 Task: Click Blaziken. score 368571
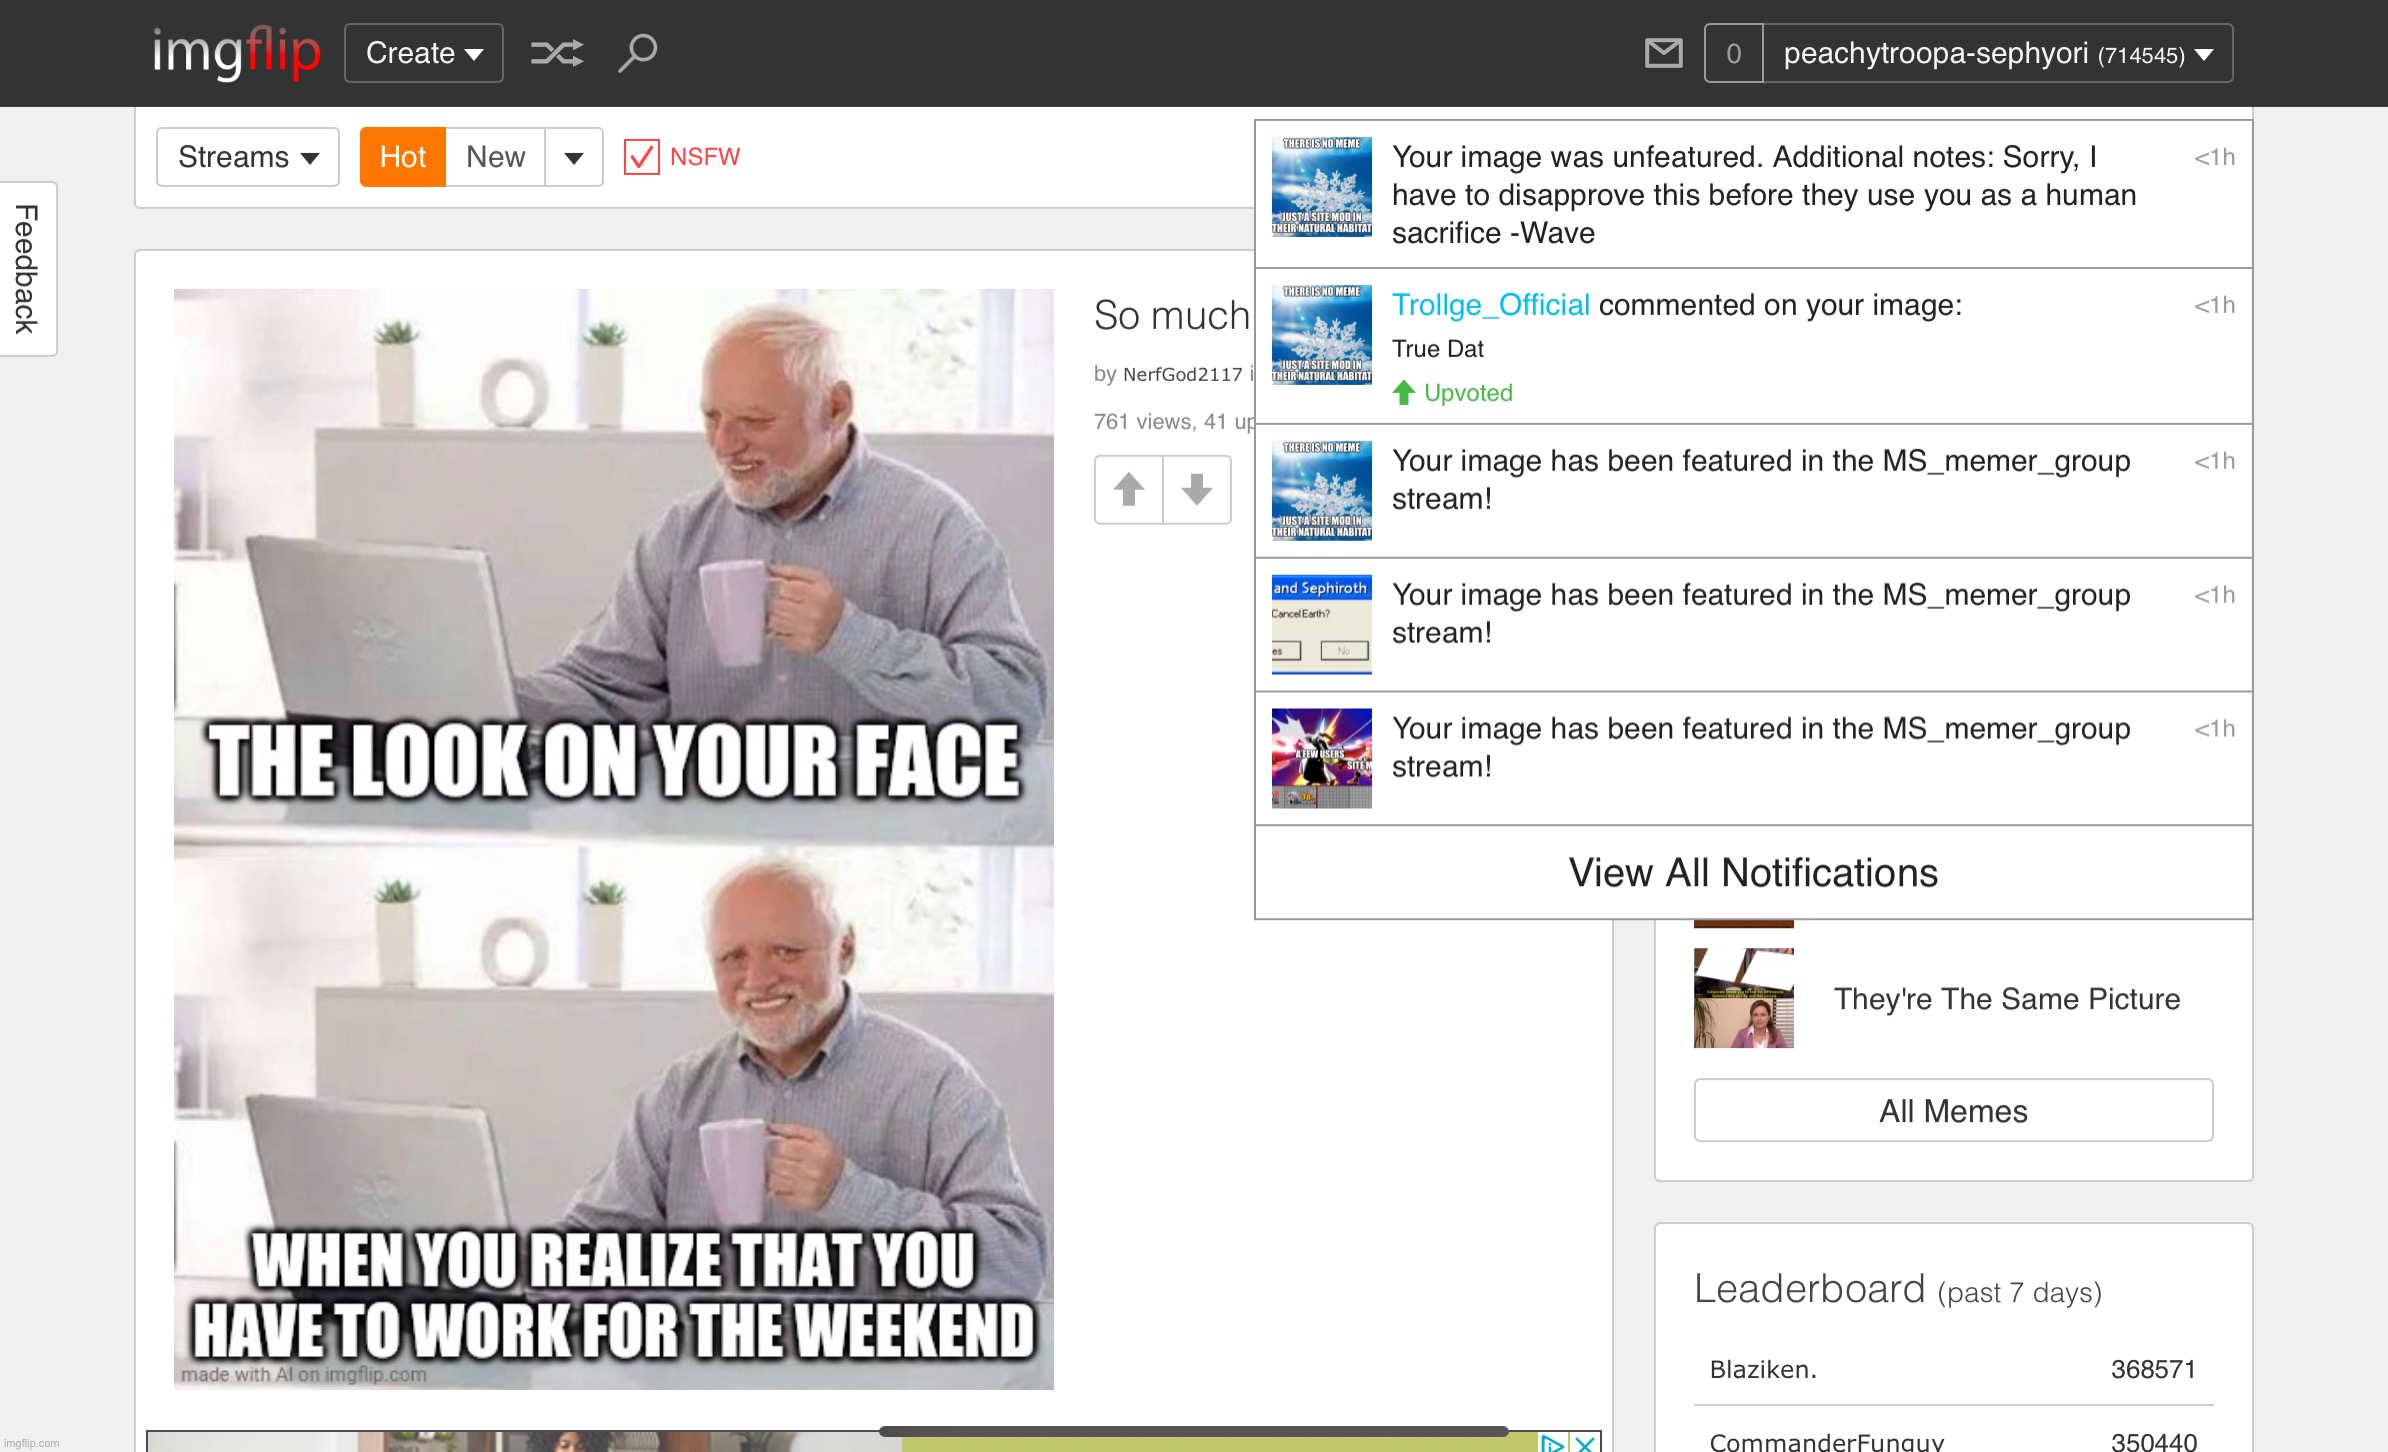(2153, 1369)
